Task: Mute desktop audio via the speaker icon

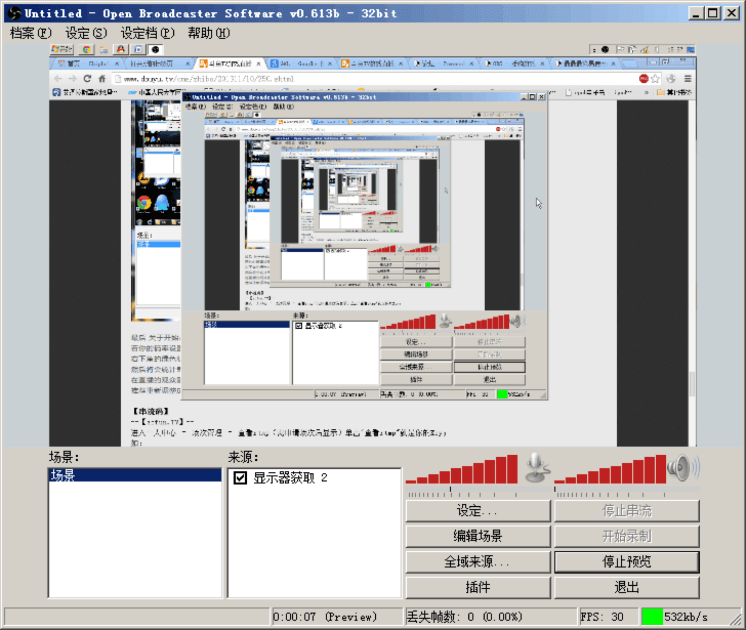Action: 683,467
